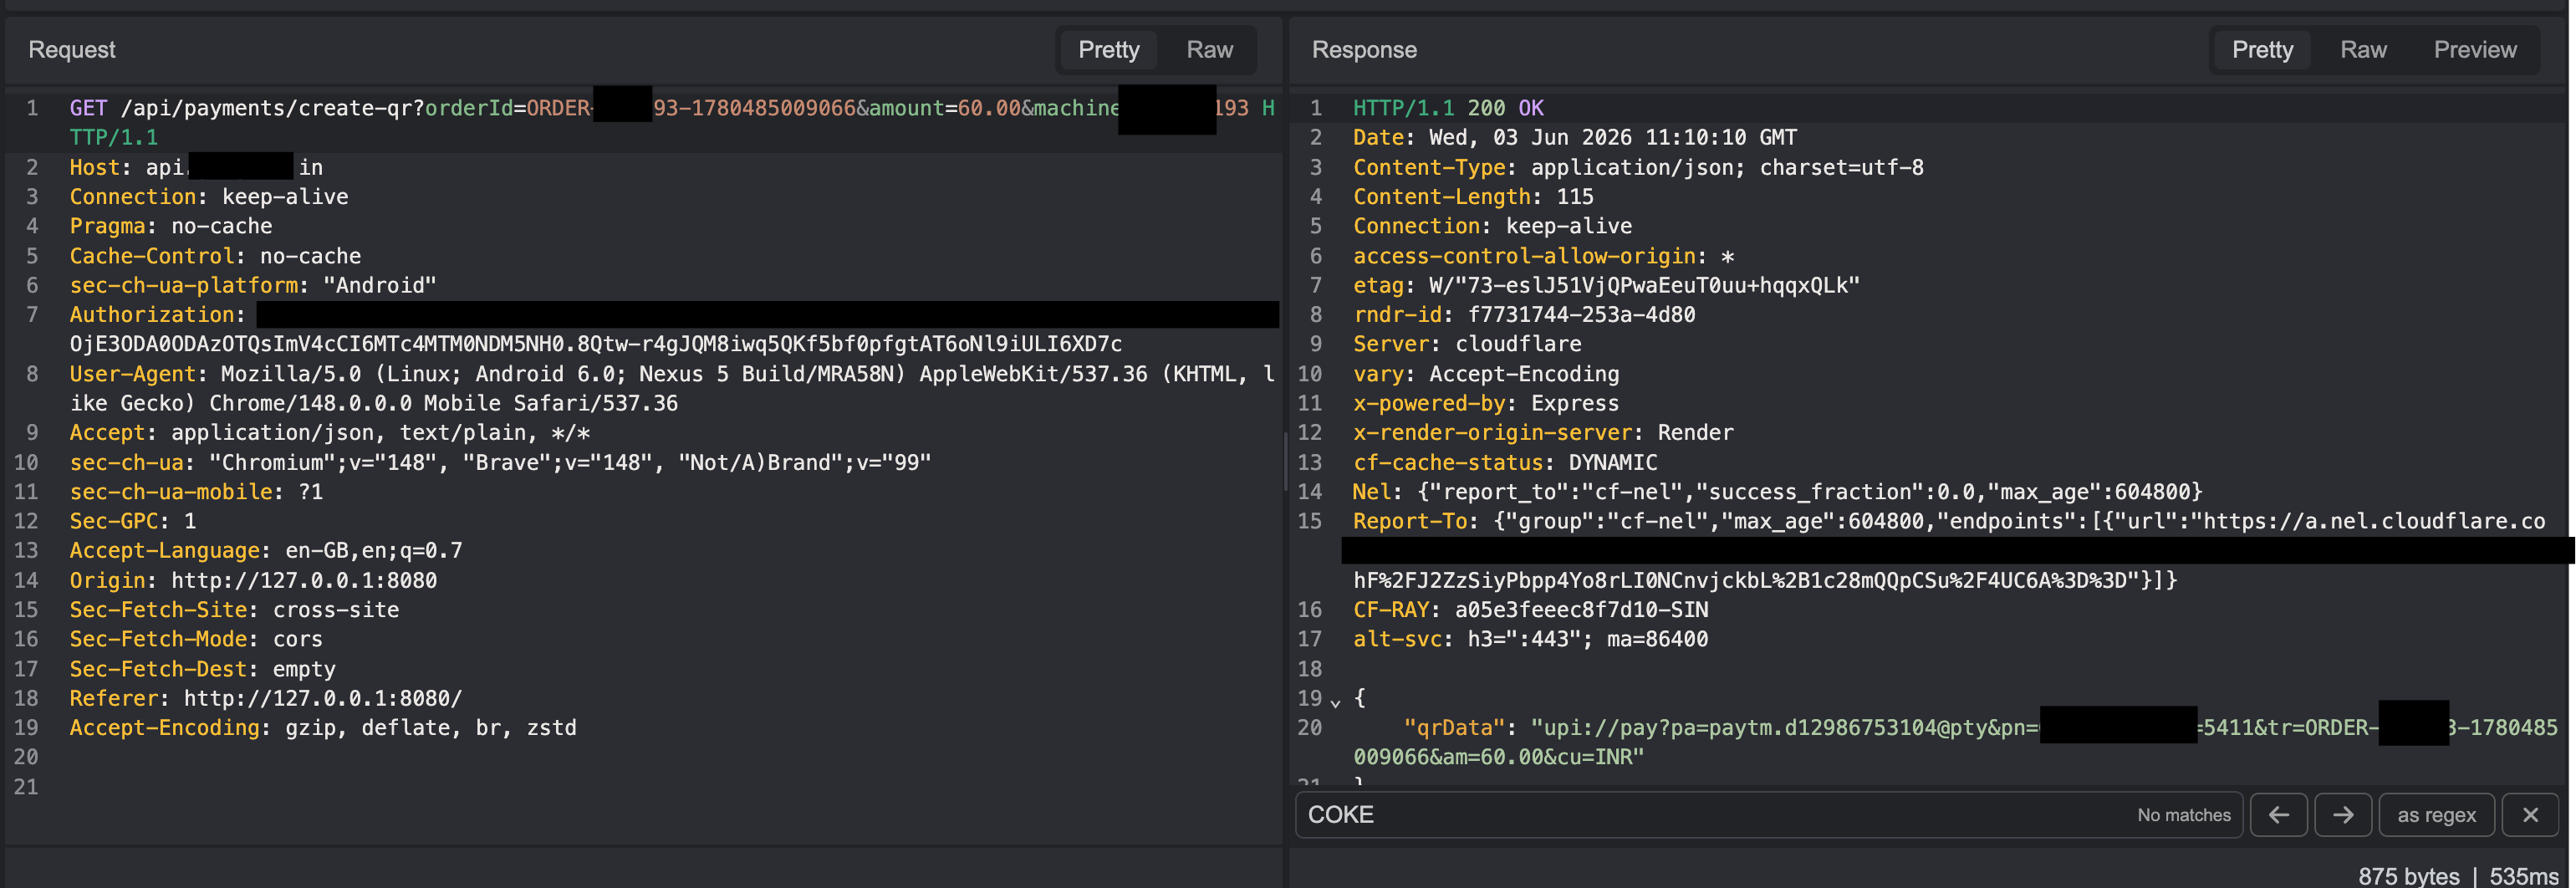Toggle the 'as regex' search option

(x=2436, y=815)
